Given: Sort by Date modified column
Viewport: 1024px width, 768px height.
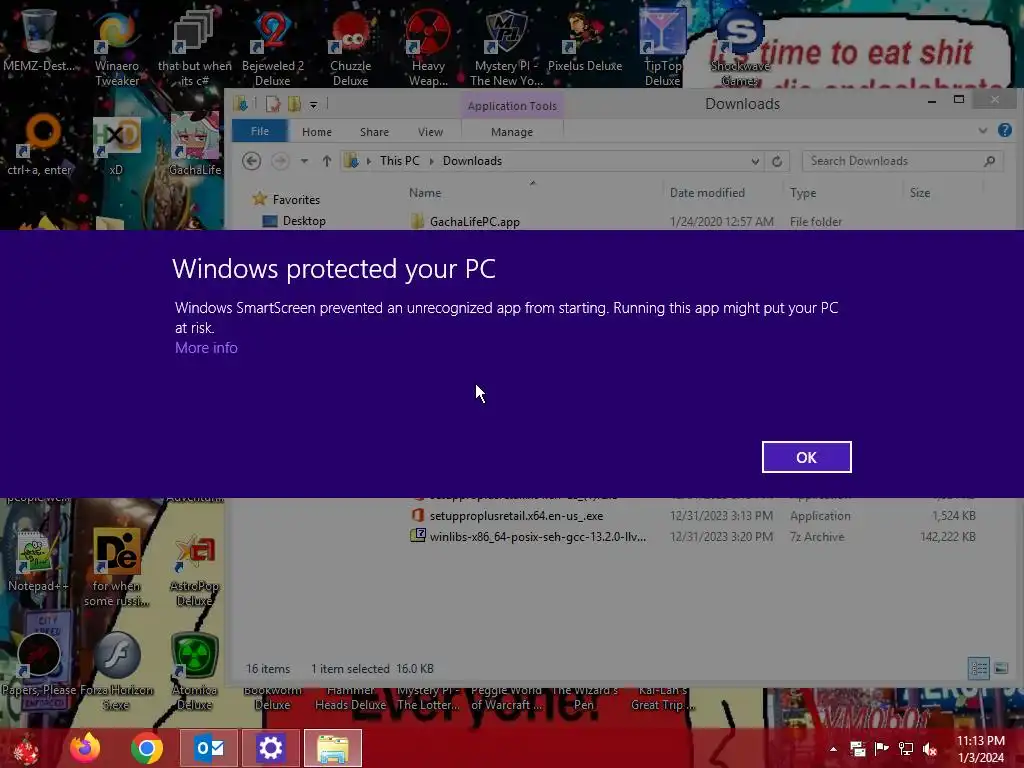Looking at the screenshot, I should pos(707,193).
